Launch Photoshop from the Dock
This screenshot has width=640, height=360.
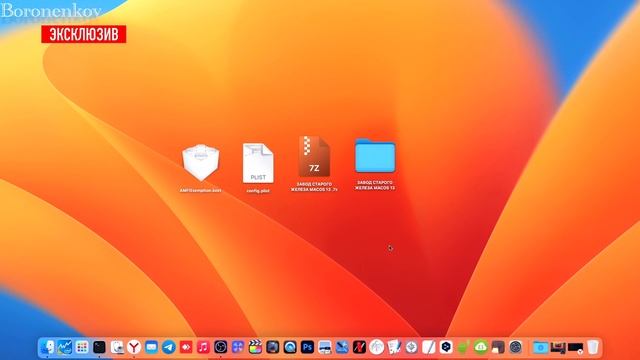tap(307, 347)
